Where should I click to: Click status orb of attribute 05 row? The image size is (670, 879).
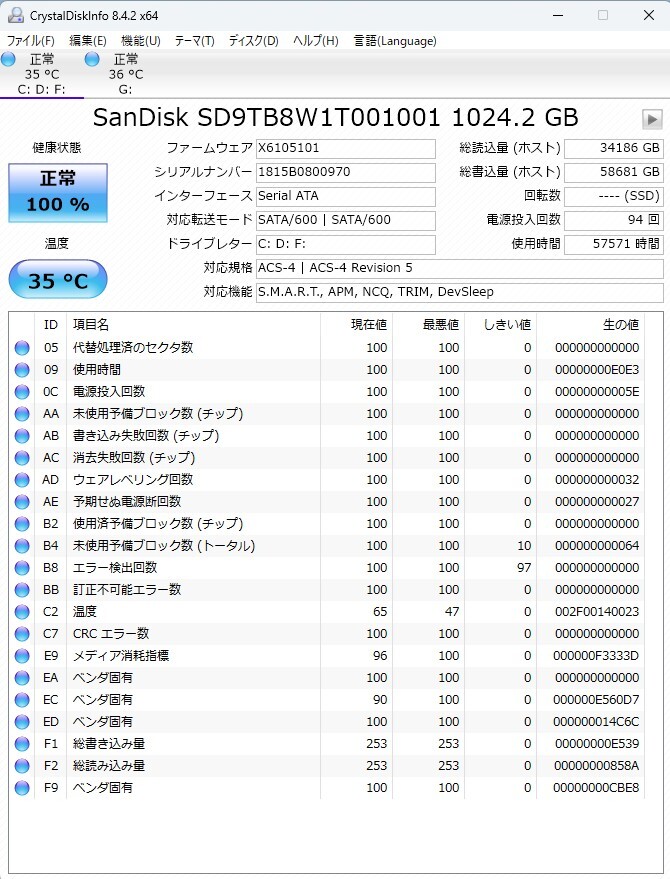pos(22,348)
